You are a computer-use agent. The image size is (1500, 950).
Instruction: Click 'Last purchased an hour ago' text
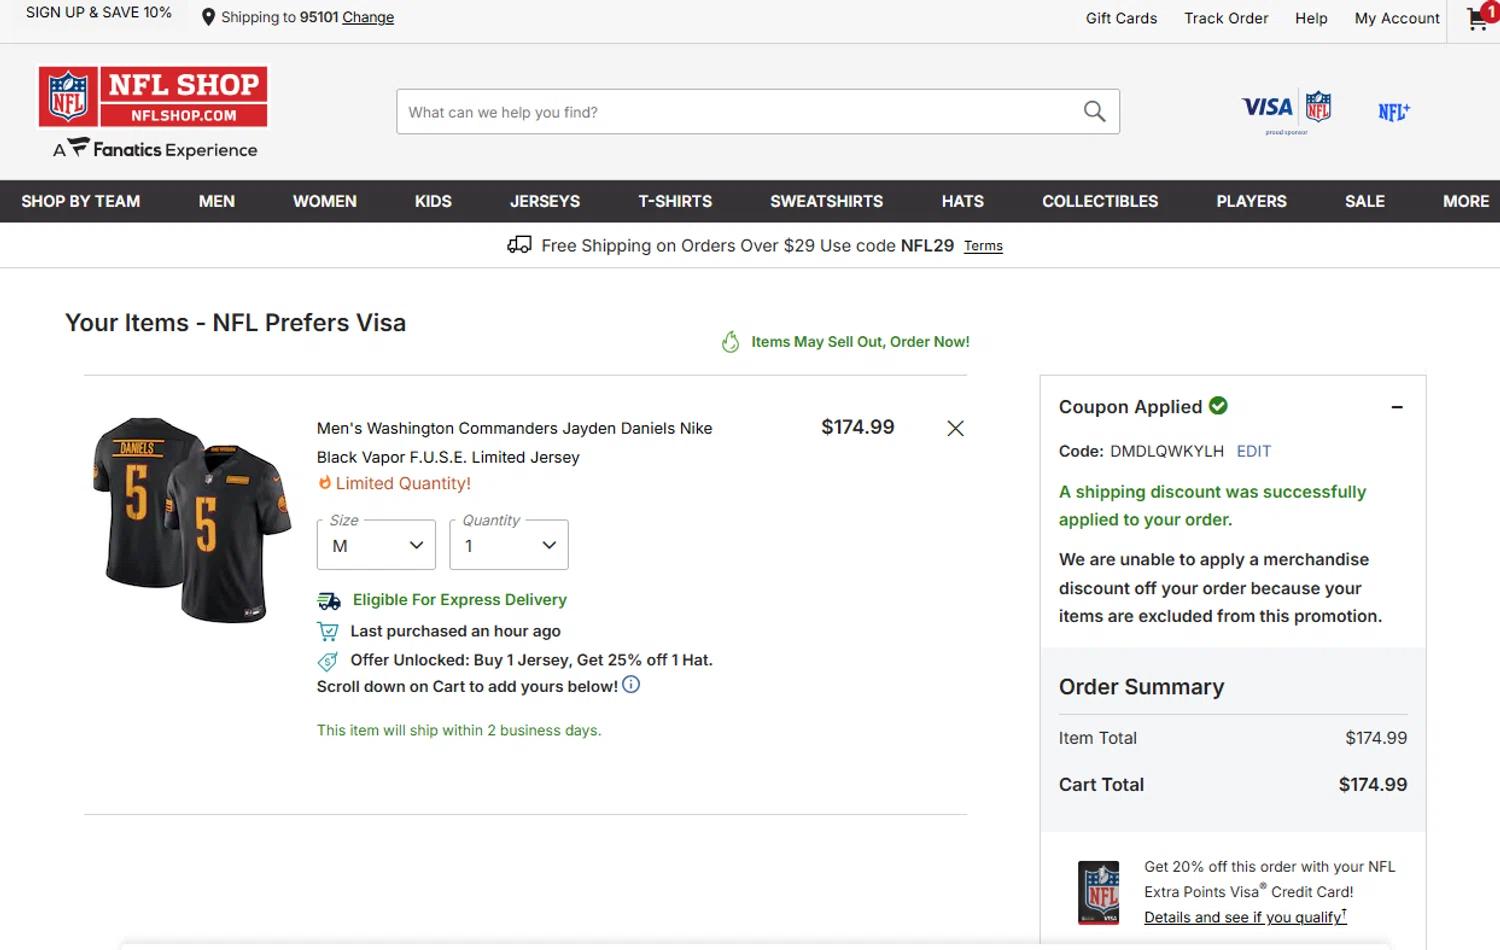pos(455,631)
